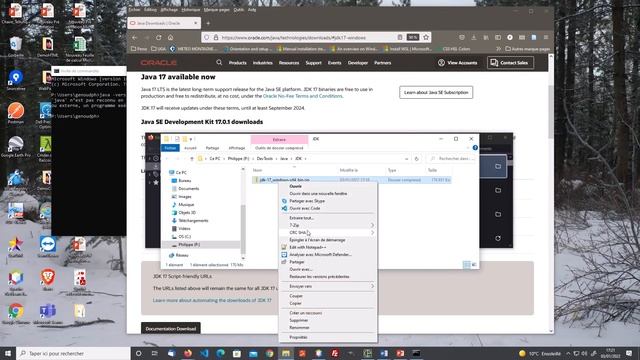Select 'Renommer' in the context menu
640x360 pixels.
coord(299,328)
